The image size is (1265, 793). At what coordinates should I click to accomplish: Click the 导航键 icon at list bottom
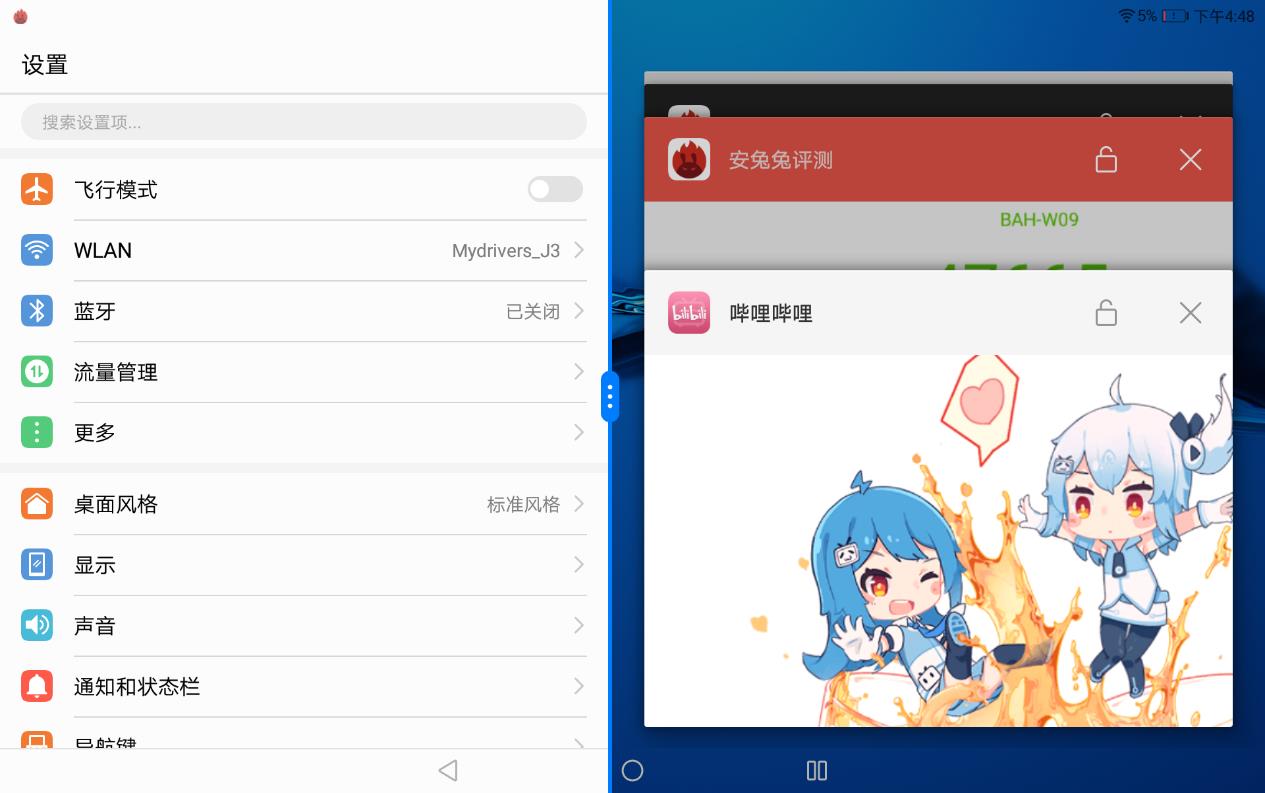37,740
